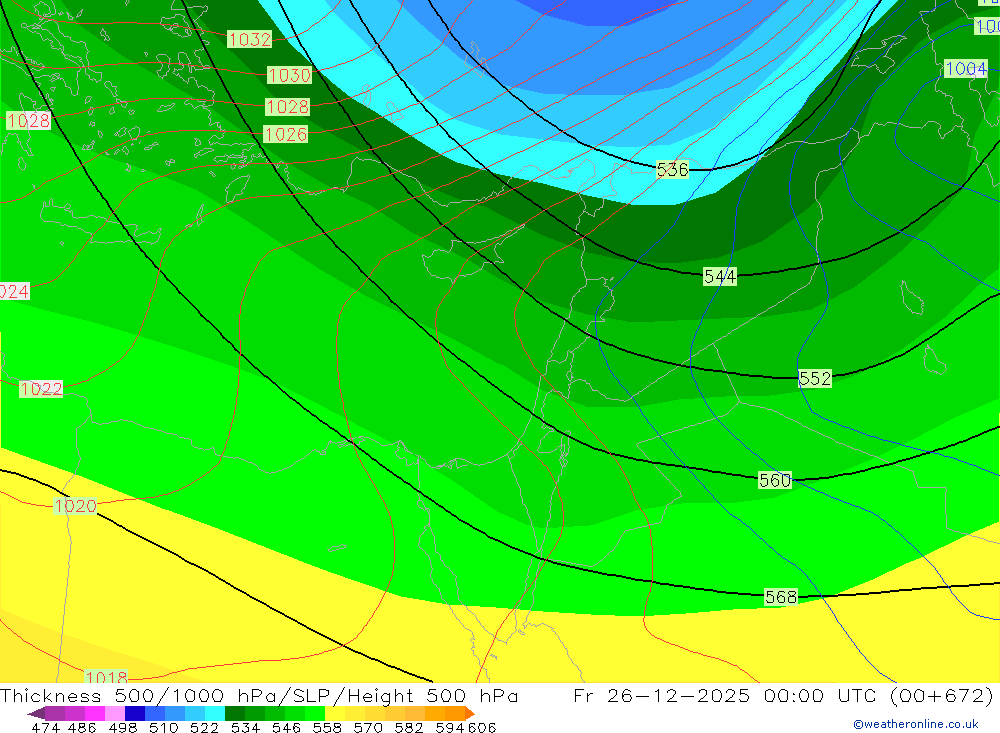Click the 1022 isobar label
1000x733 pixels.
click(x=41, y=389)
